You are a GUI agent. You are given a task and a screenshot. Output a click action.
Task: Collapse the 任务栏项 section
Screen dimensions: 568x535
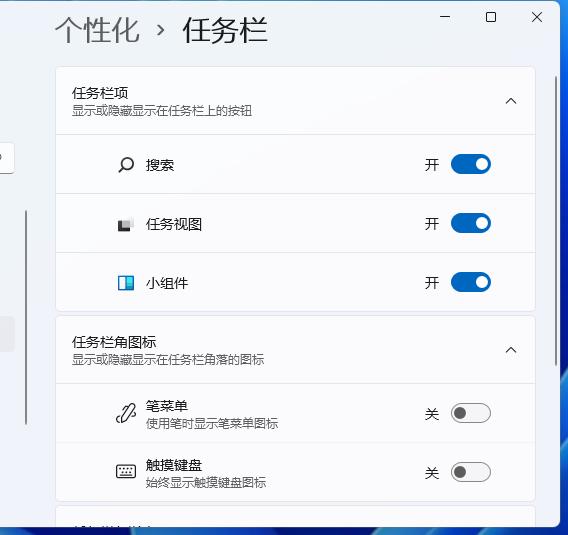pos(511,101)
